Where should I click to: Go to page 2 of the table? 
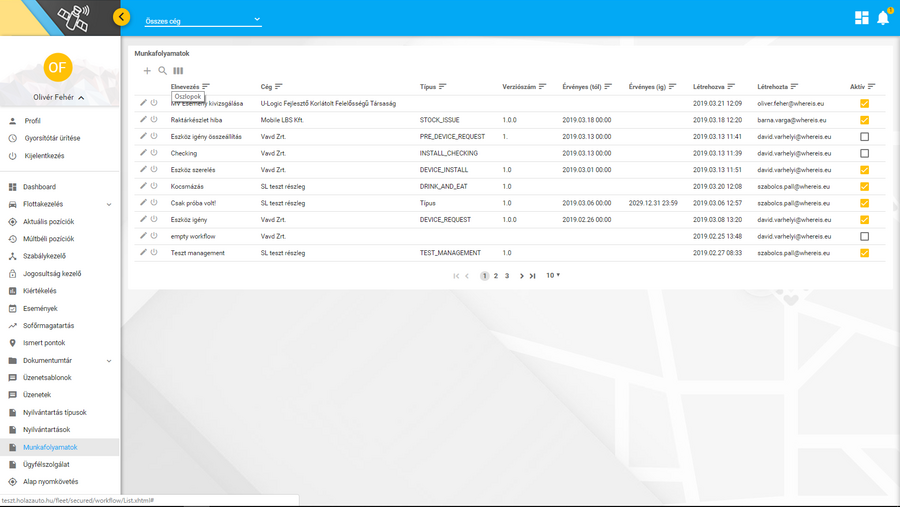496,276
